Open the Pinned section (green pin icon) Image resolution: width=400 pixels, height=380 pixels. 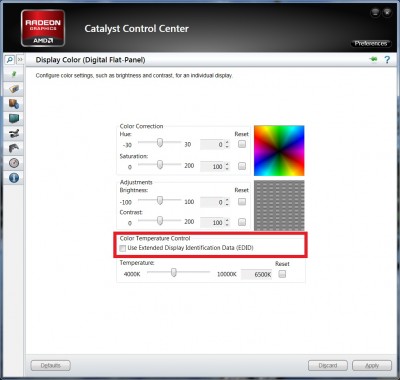coord(14,74)
